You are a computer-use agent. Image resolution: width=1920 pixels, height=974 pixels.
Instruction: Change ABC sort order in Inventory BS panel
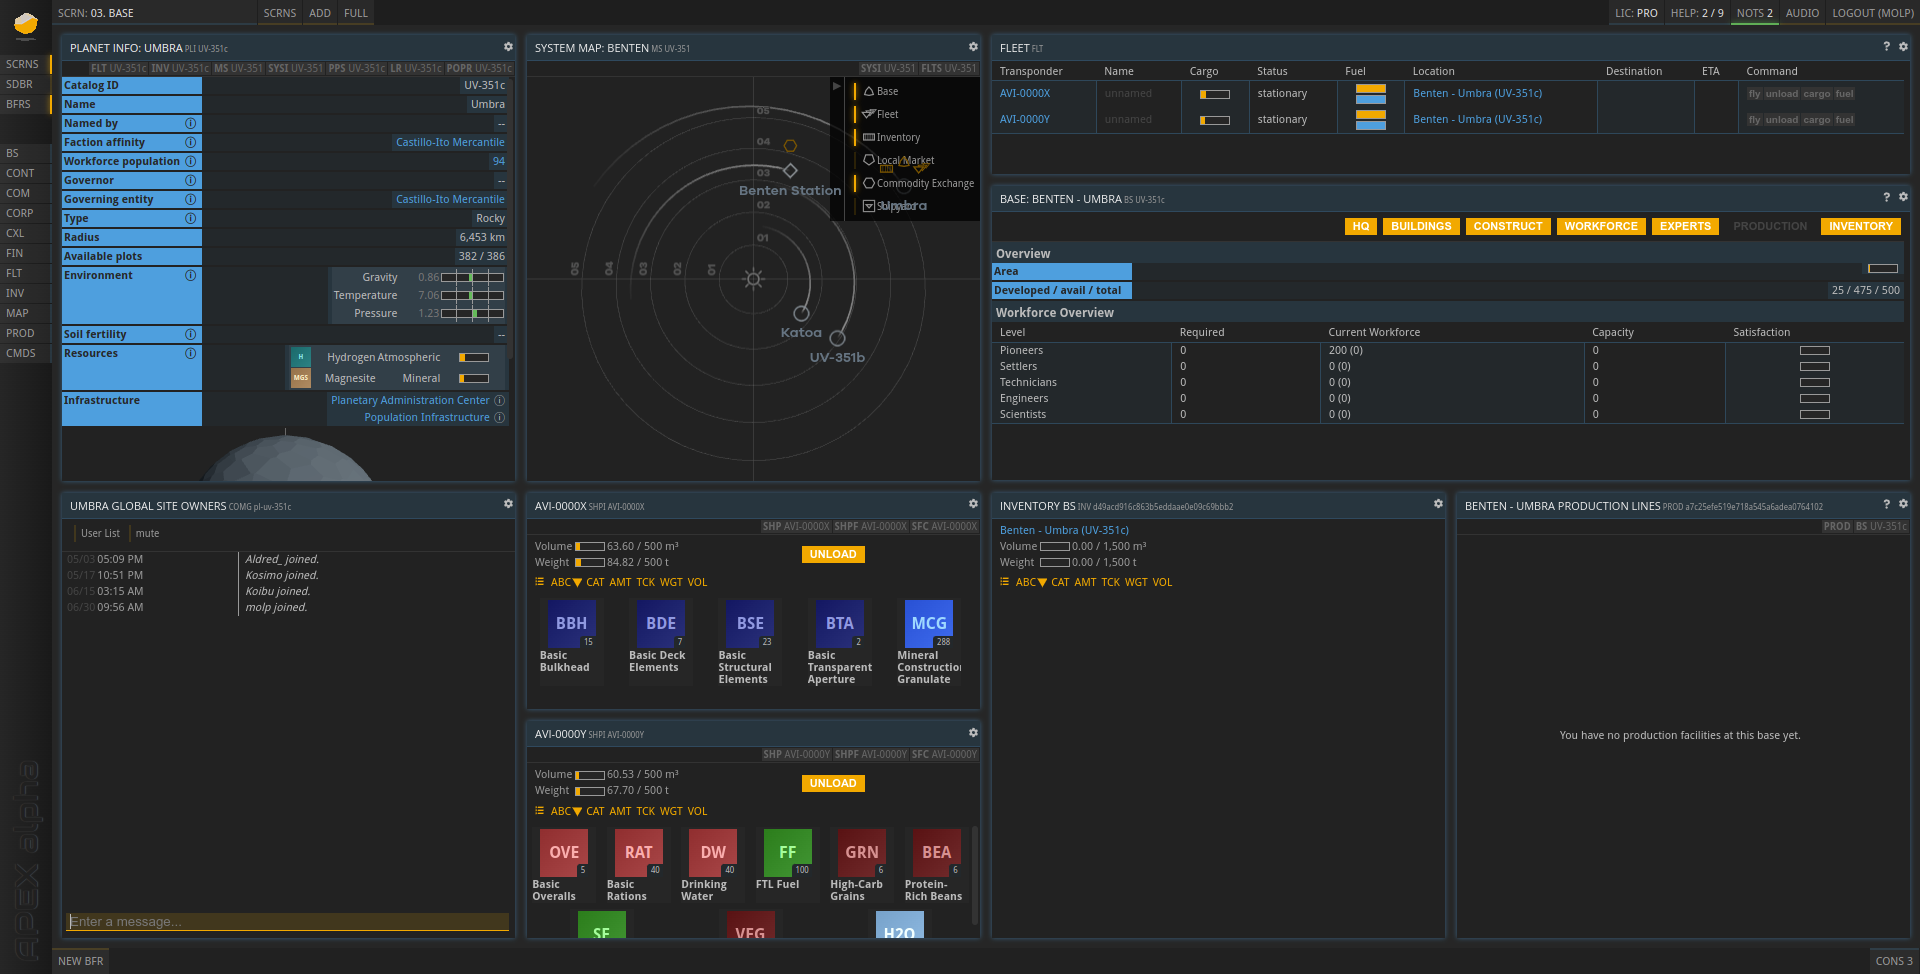pos(1031,582)
